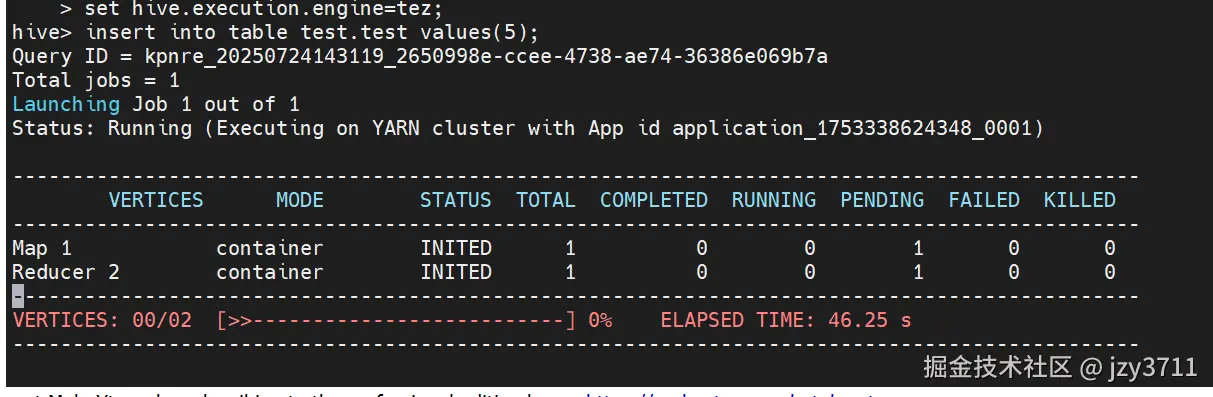
Task: Click the FAILED column header
Action: pyautogui.click(x=984, y=200)
